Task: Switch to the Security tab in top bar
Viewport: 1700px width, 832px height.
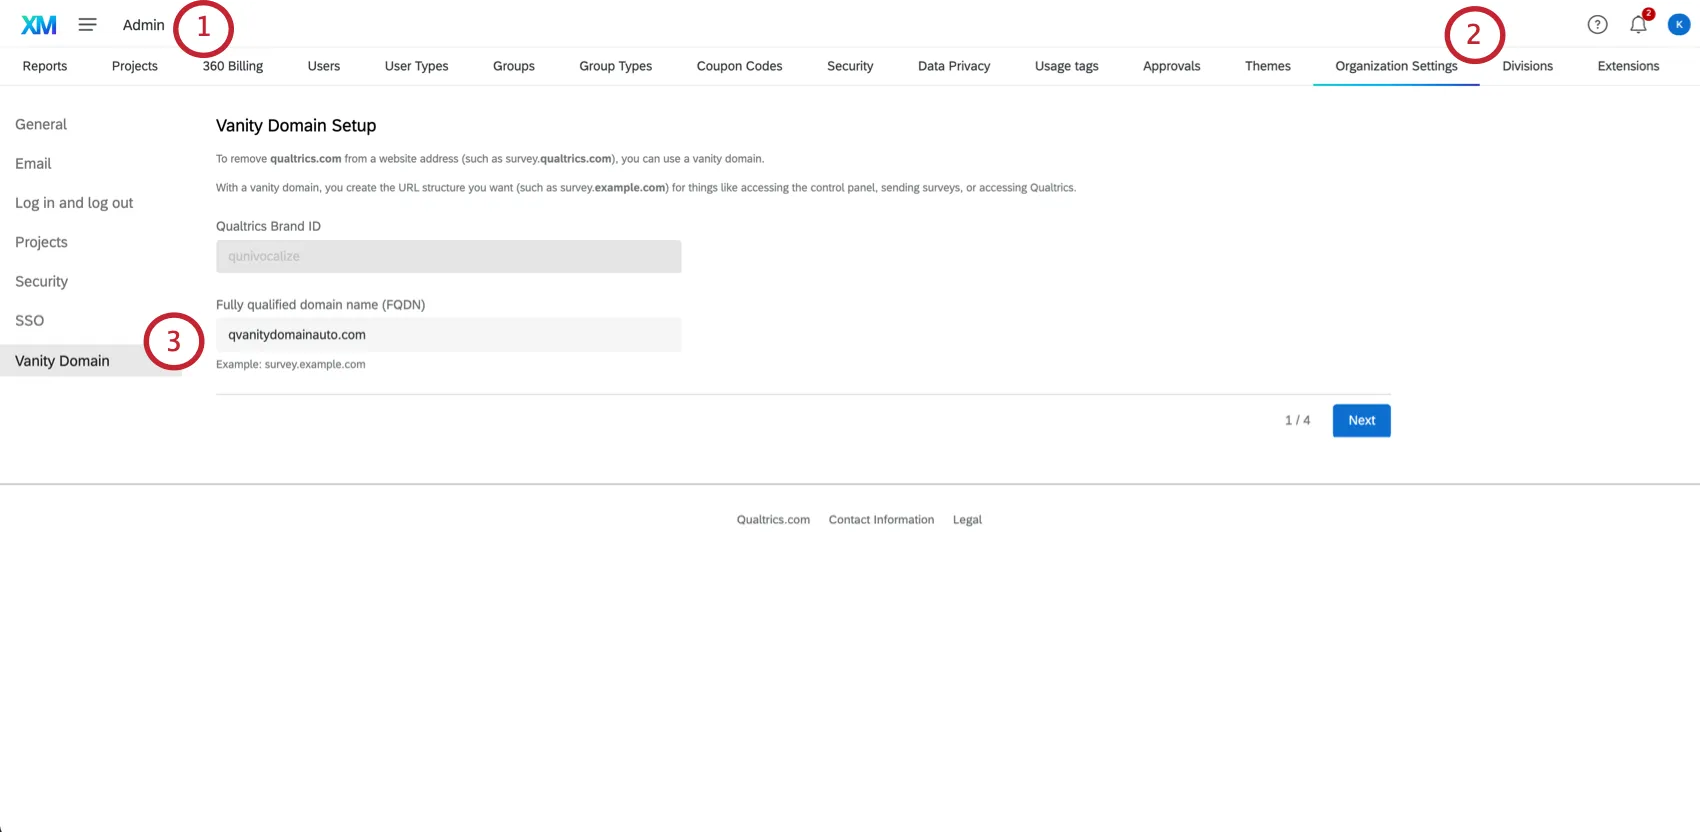Action: [x=850, y=66]
